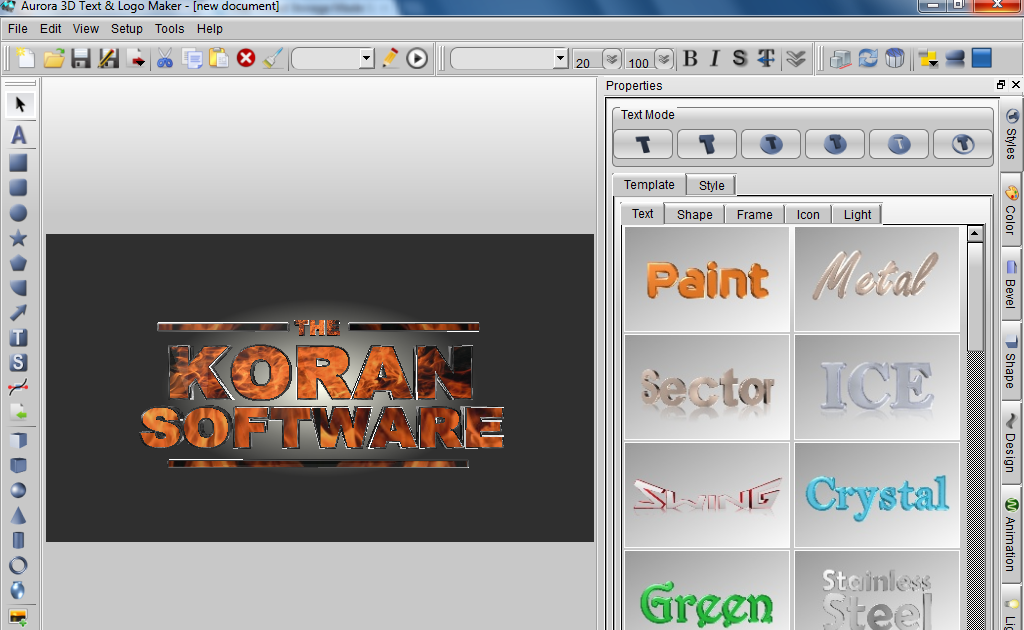The image size is (1024, 630).
Task: Add a star shape
Action: [18, 238]
